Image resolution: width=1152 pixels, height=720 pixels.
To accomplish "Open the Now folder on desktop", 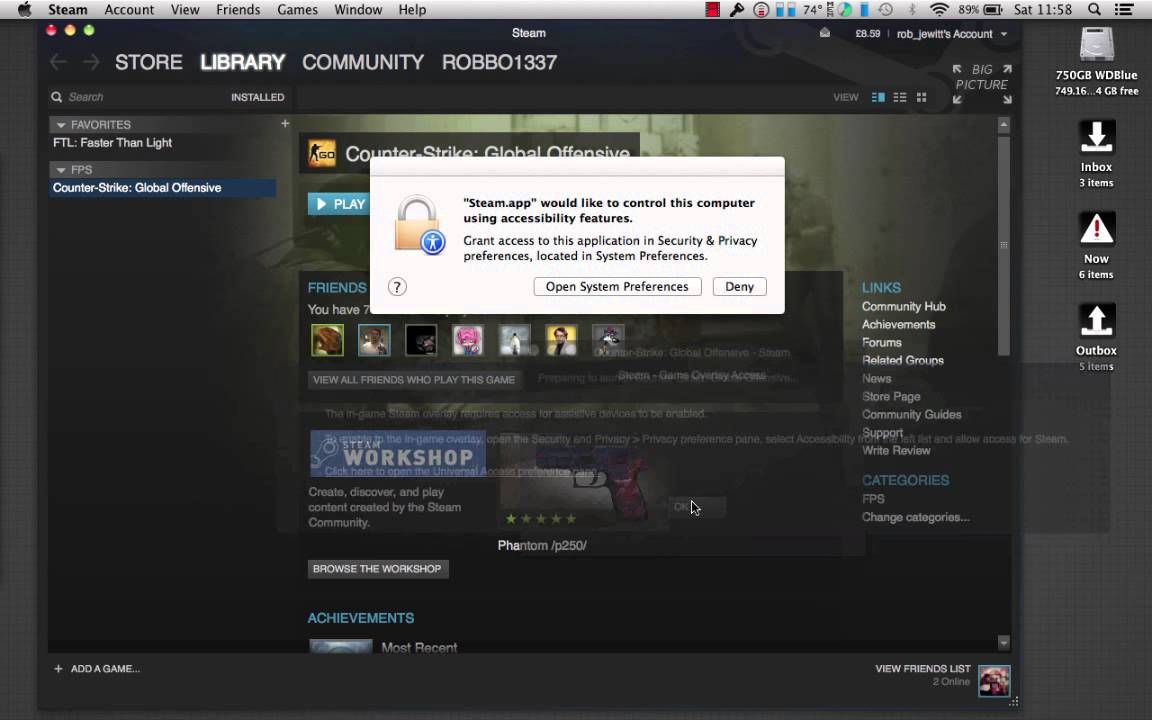I will coord(1096,229).
